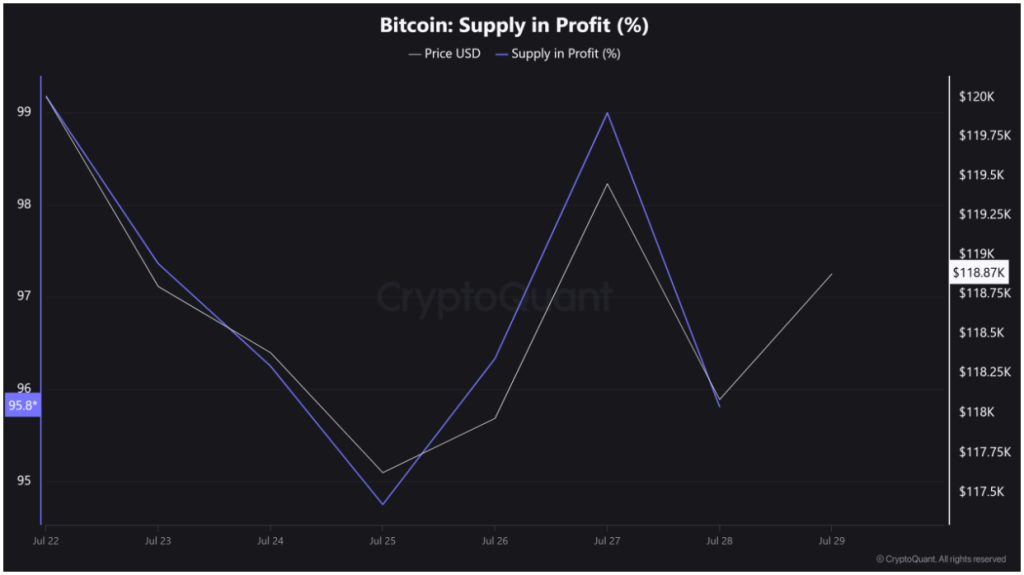Click the purple 95.8* value label
The width and height of the screenshot is (1024, 575).
pyautogui.click(x=23, y=405)
